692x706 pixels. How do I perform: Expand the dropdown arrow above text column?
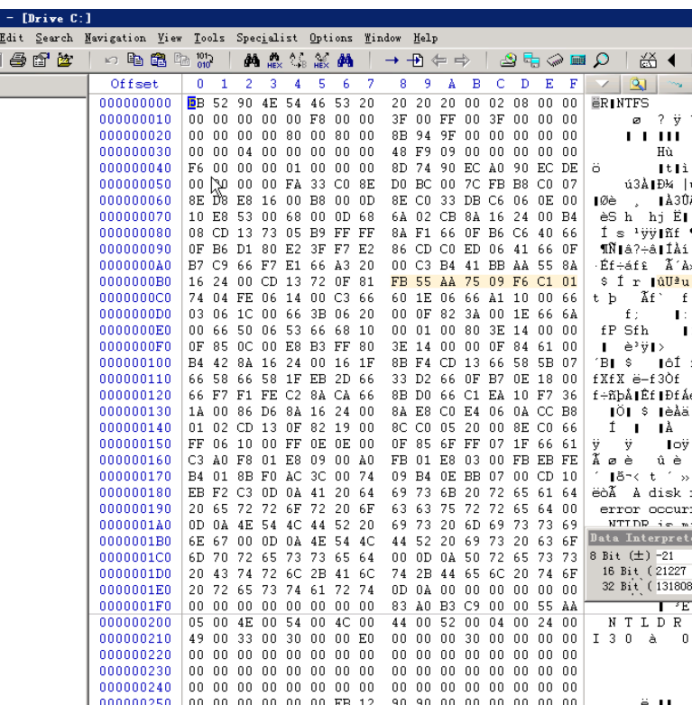[x=602, y=84]
